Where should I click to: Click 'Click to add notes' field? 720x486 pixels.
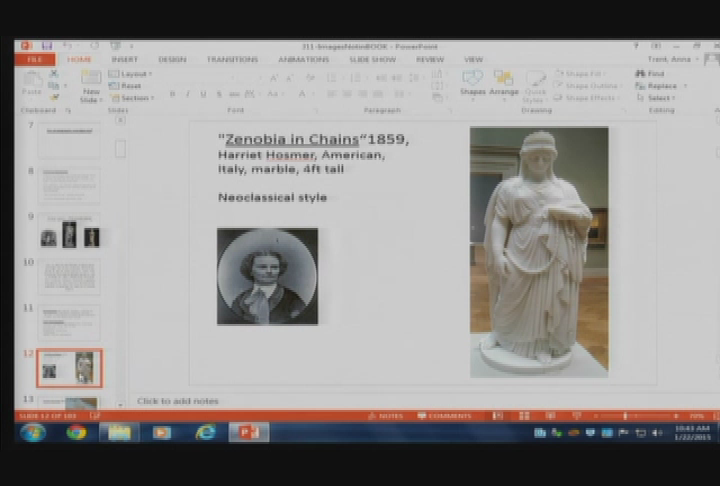[x=178, y=401]
